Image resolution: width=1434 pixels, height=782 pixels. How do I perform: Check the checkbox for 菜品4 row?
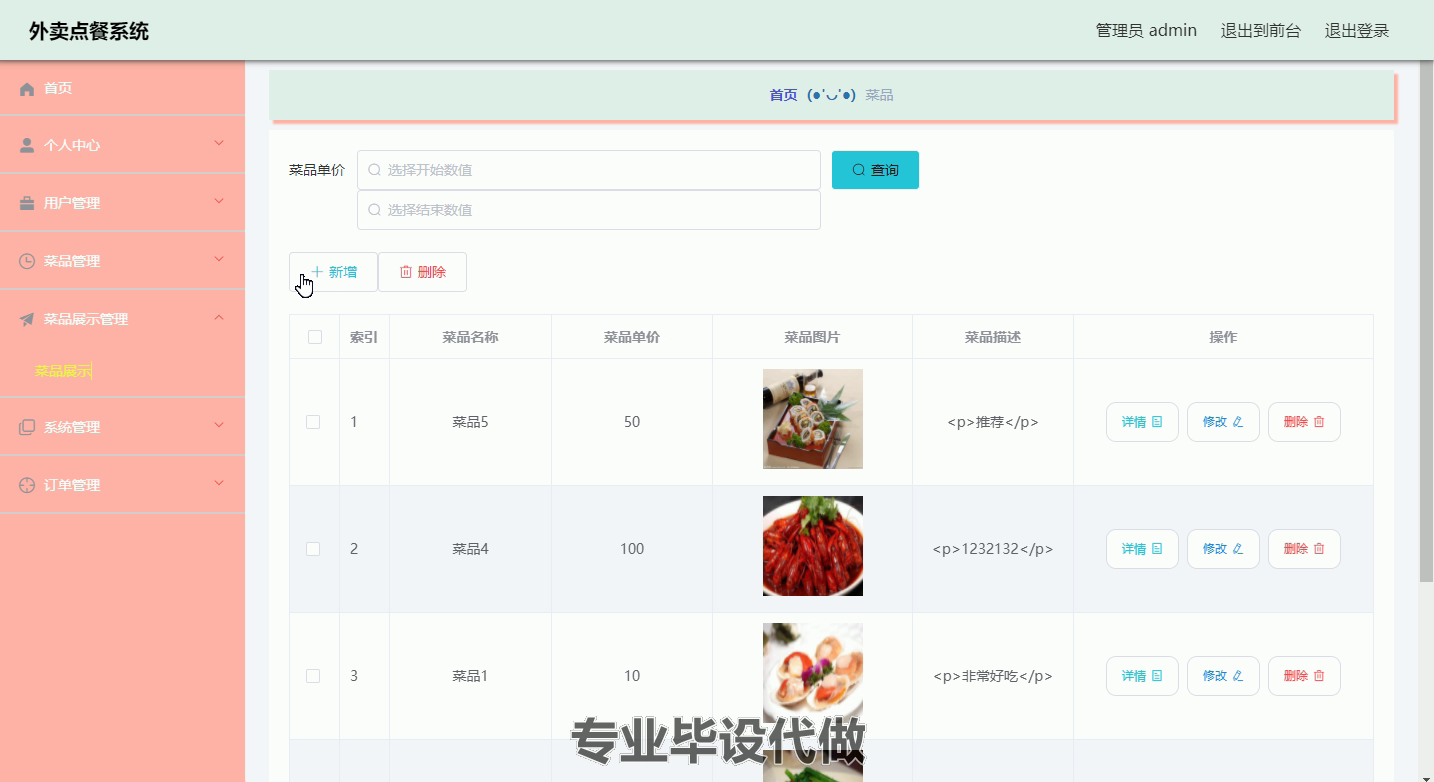[313, 549]
